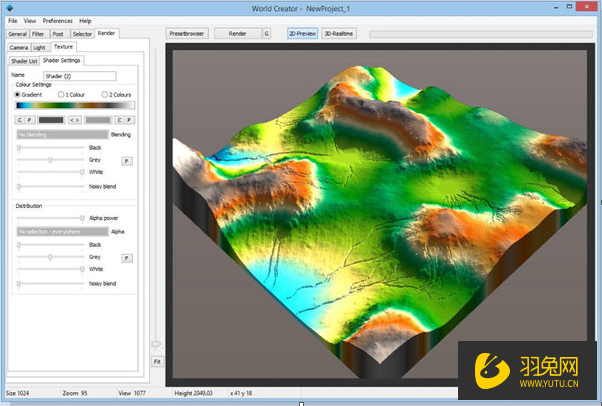Select the Gradient radio option
602x406 pixels.
pyautogui.click(x=19, y=94)
